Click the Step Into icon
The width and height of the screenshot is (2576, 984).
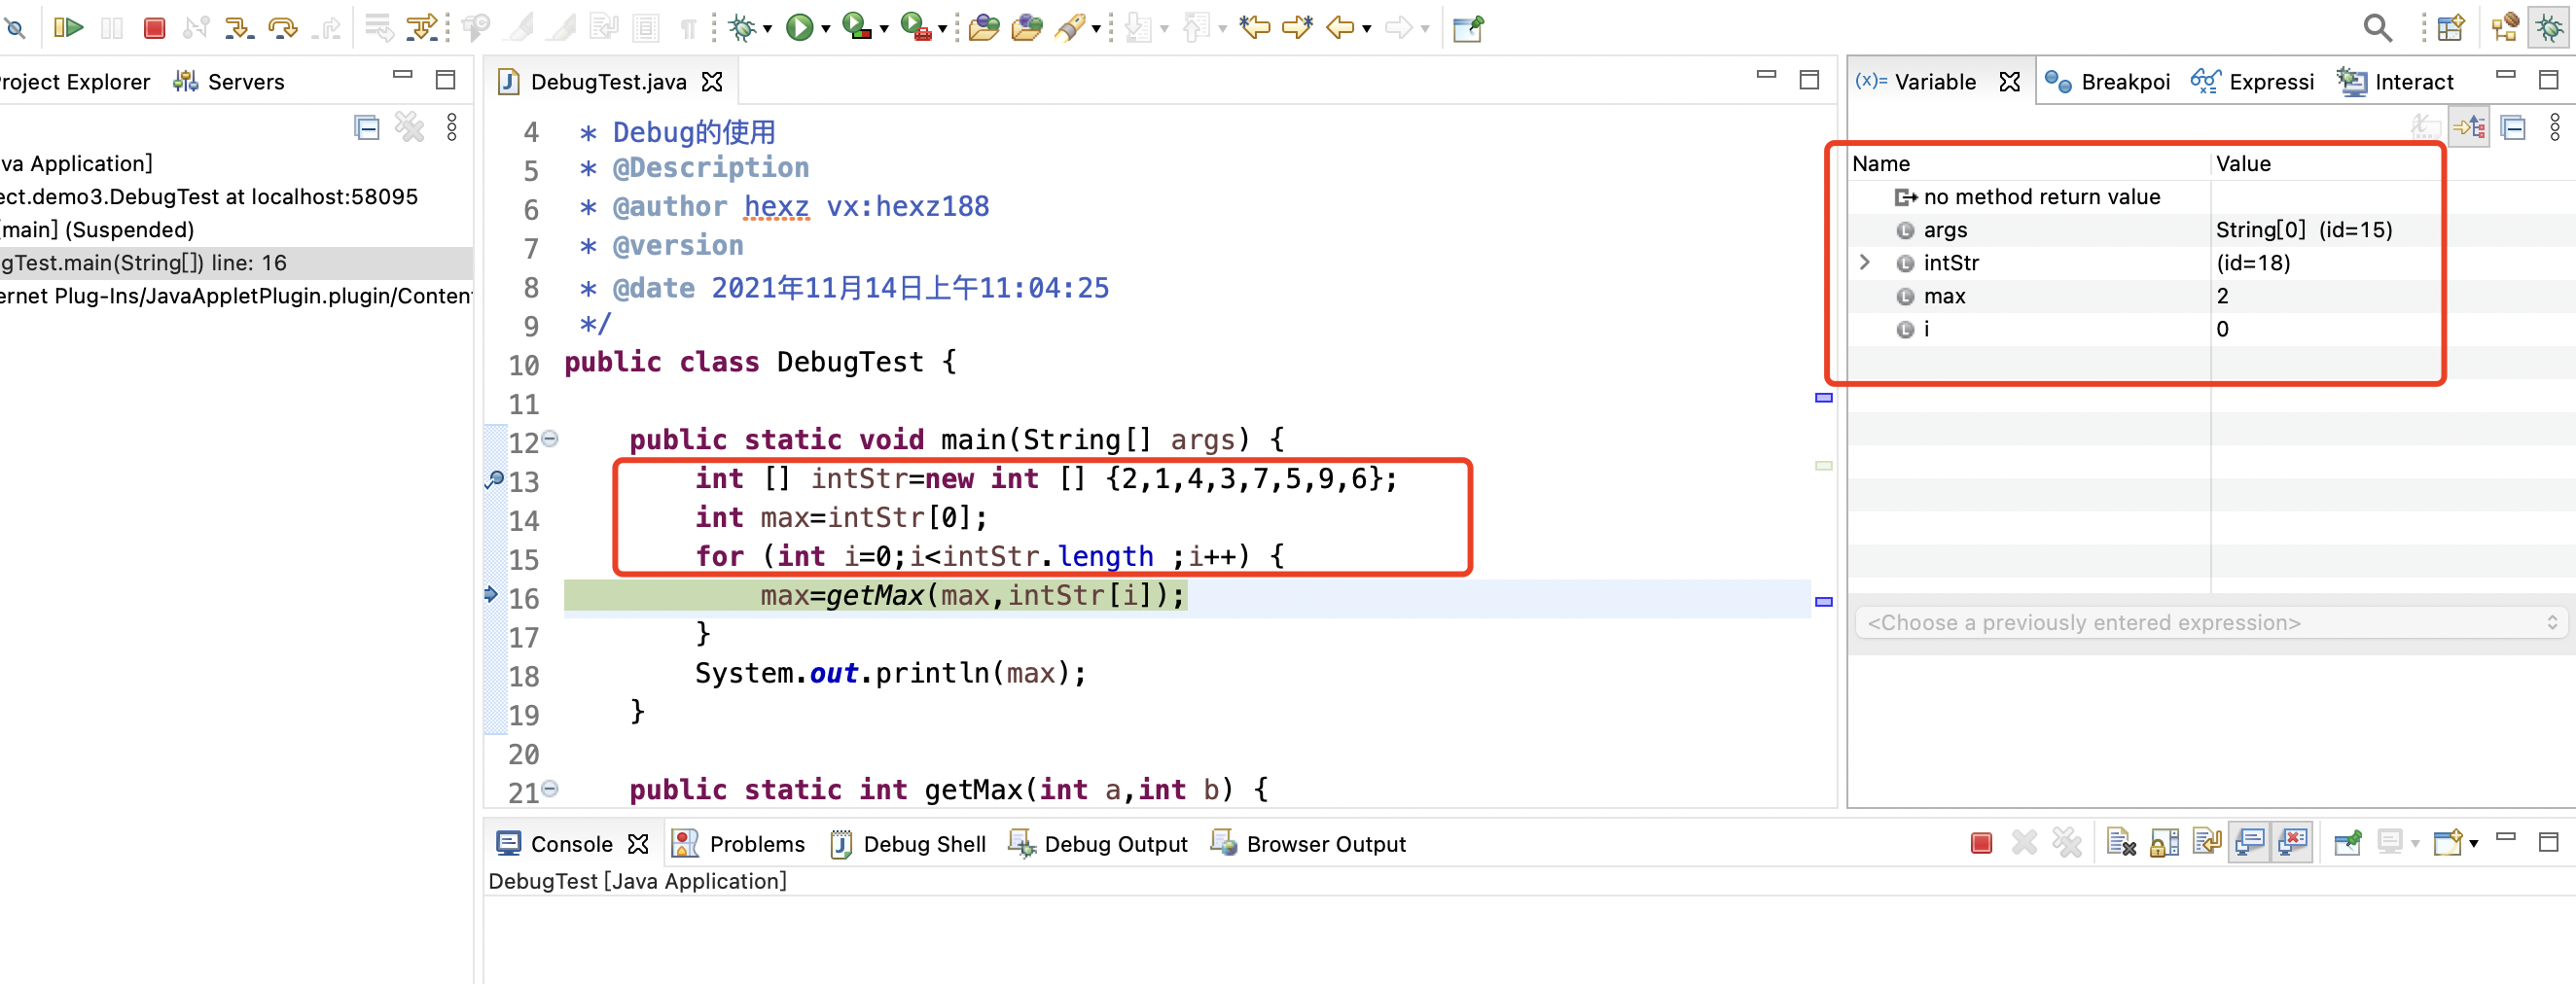coord(238,27)
